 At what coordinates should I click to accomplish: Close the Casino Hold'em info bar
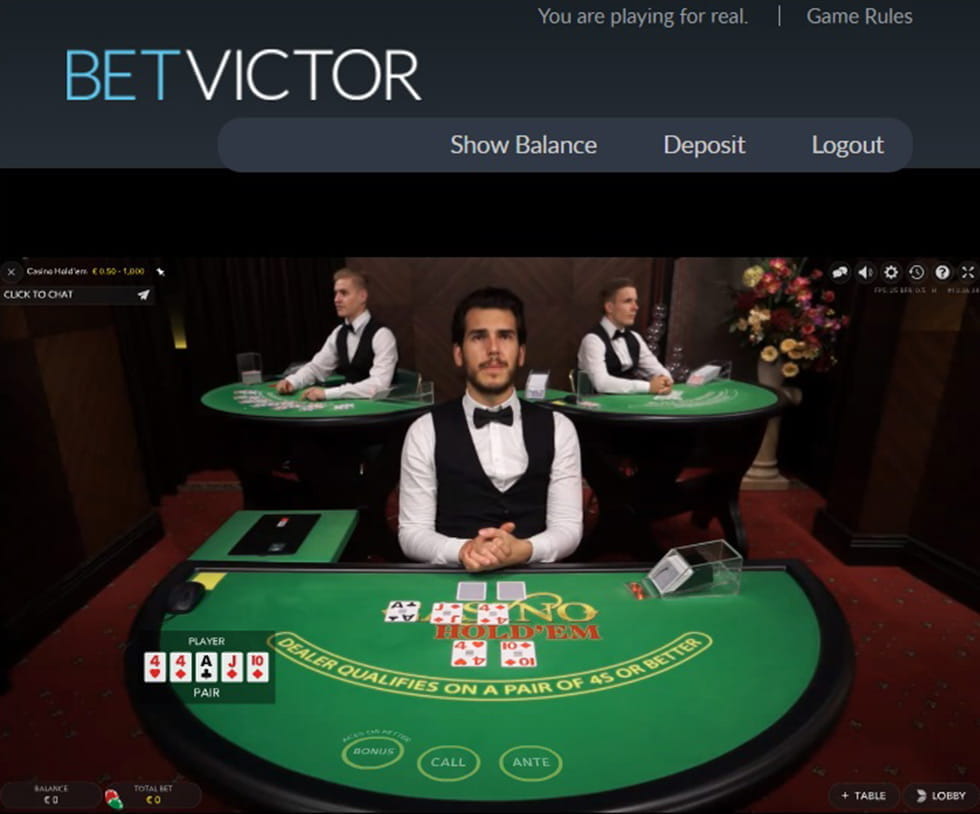(11, 272)
